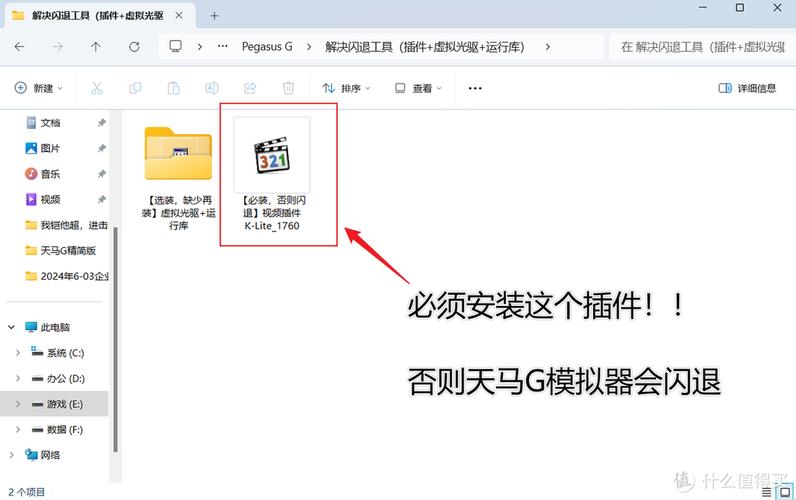Screen dimensions: 796x500
Task: Open the 2024年6-03企业 folder in sidebar
Action: pyautogui.click(x=66, y=276)
